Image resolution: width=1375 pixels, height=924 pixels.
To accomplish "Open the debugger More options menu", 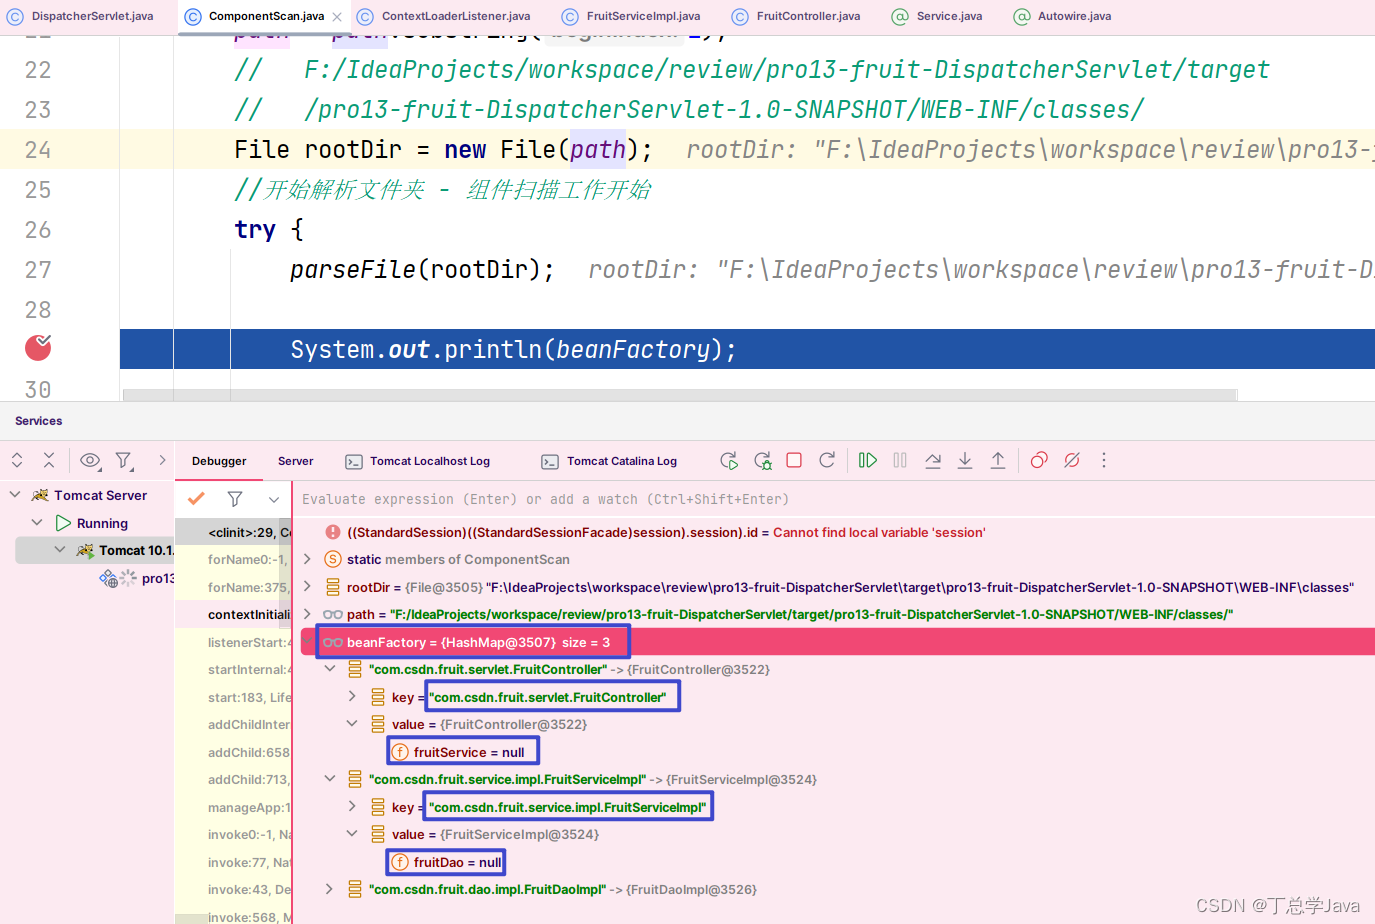I will pyautogui.click(x=1104, y=460).
